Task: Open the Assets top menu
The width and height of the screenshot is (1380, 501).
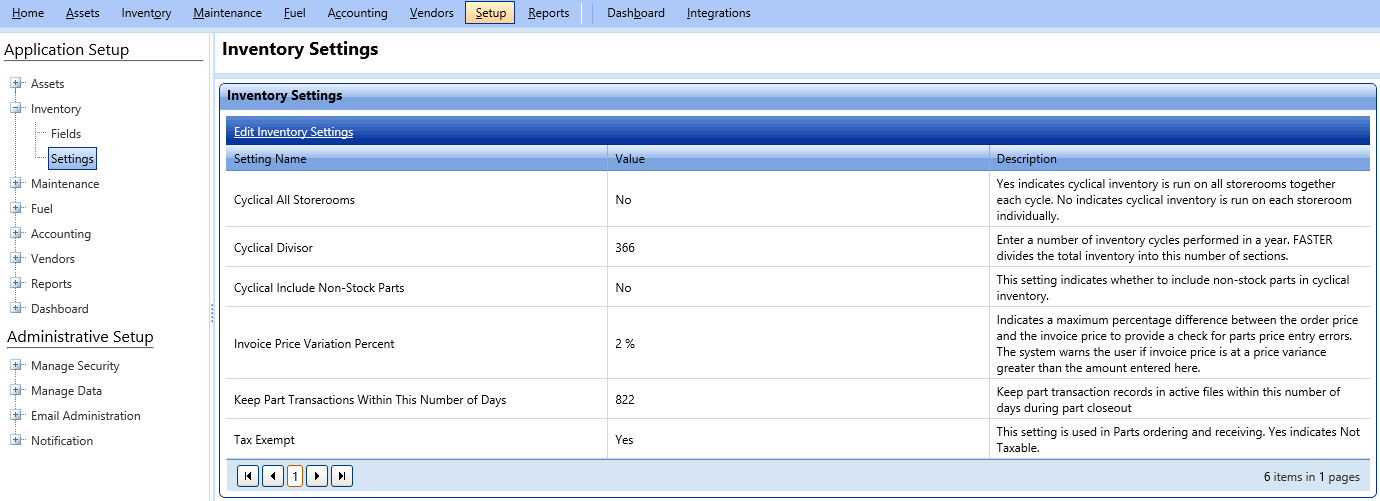Action: coord(82,13)
